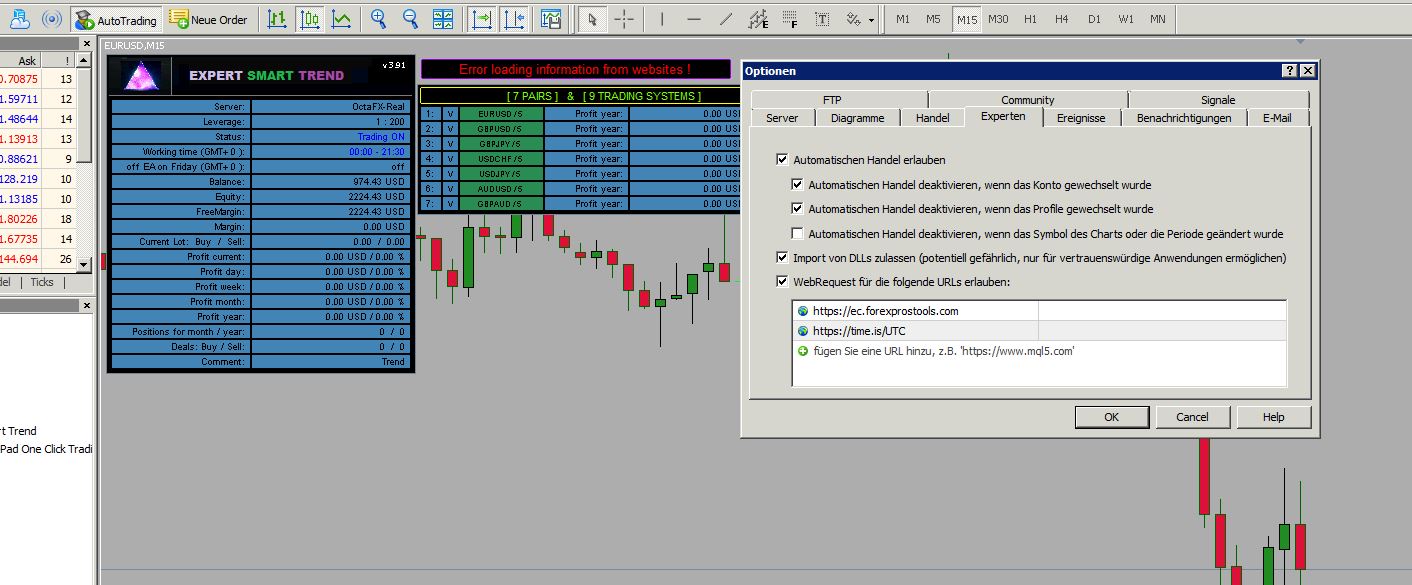Click the Signals broadcast icon in toolbar
Image resolution: width=1412 pixels, height=585 pixels.
(x=52, y=19)
